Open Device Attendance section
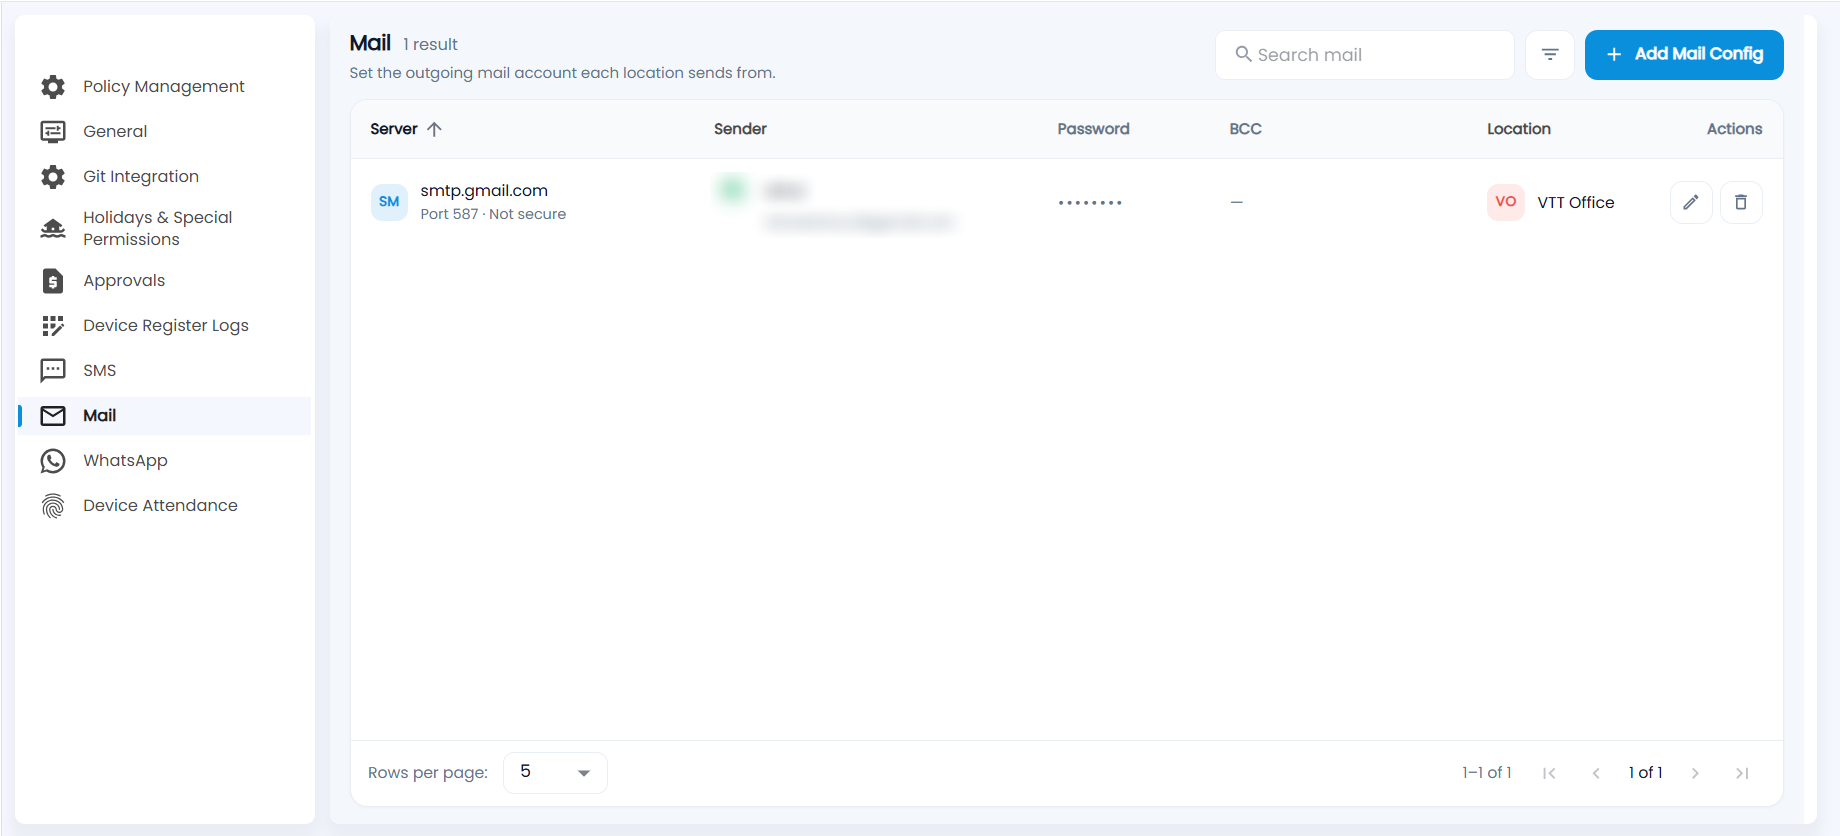1840x836 pixels. [x=165, y=506]
